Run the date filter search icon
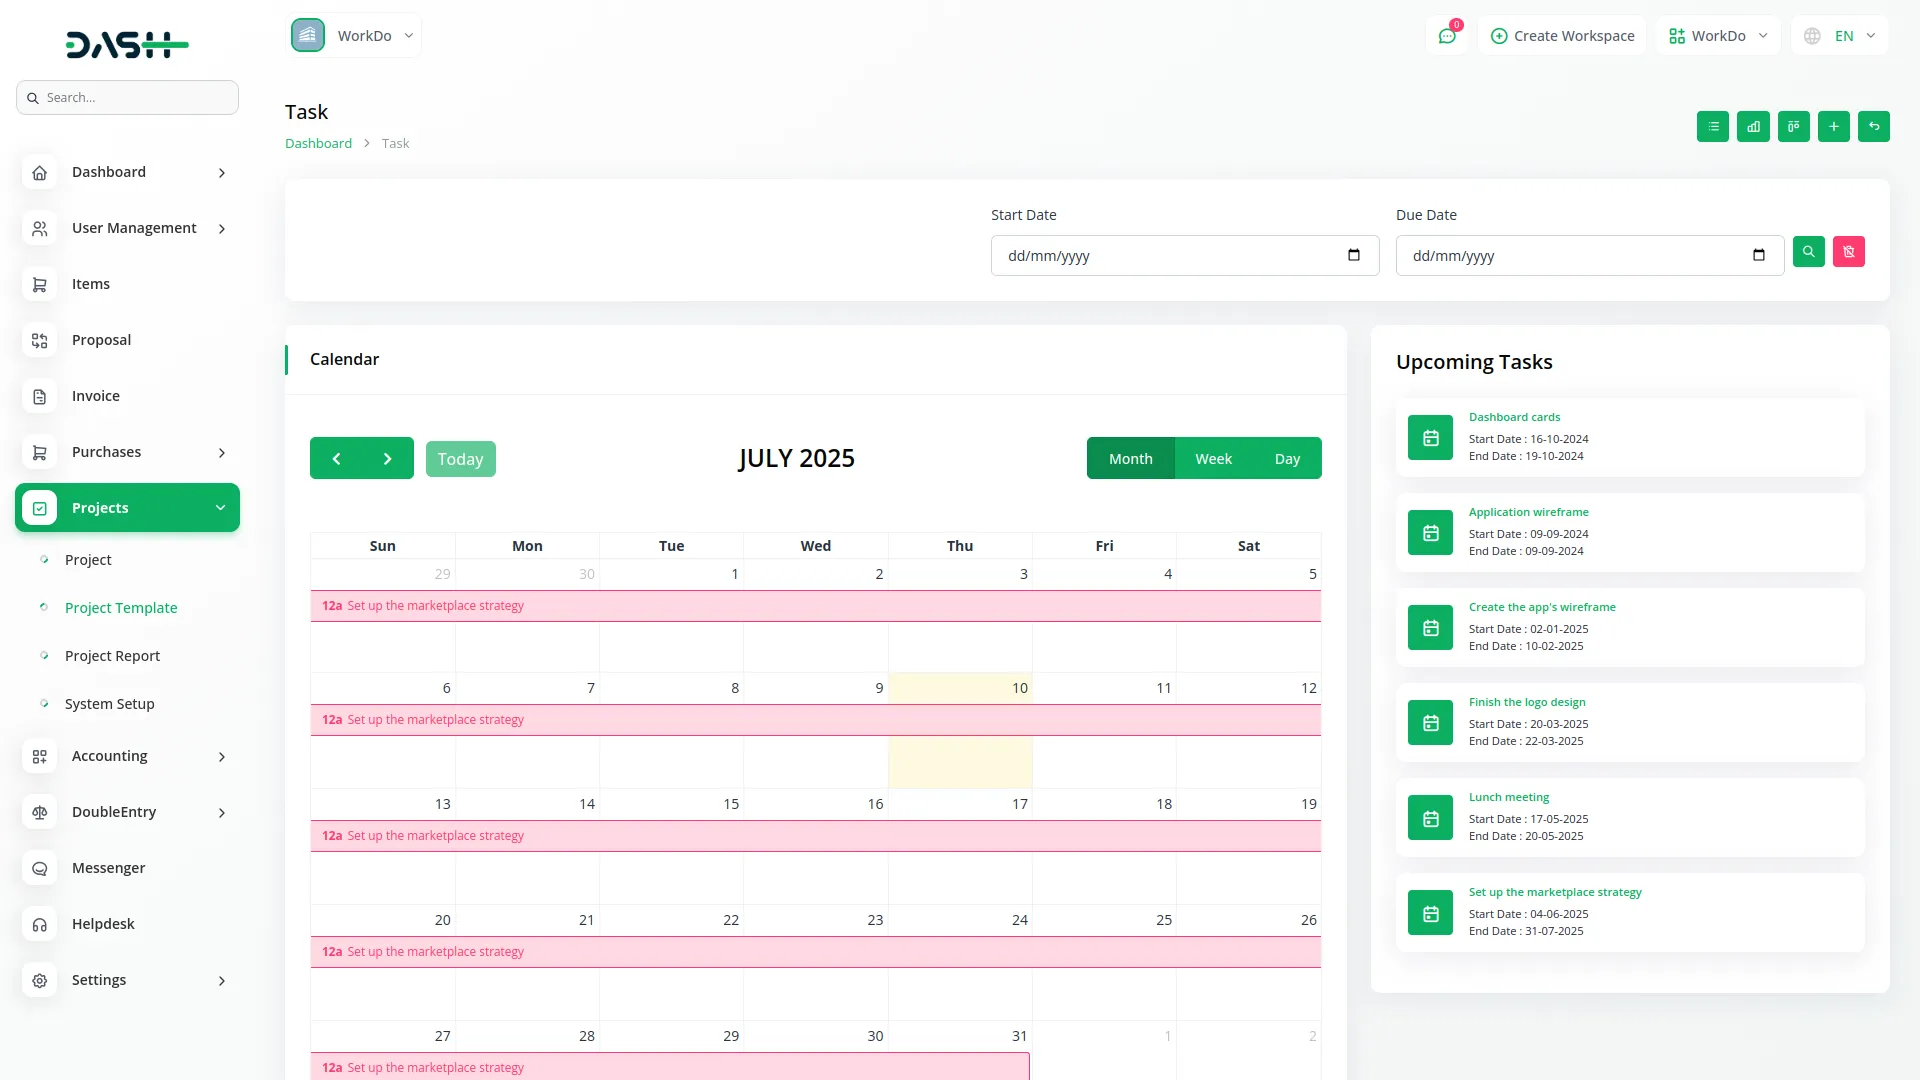The width and height of the screenshot is (1920, 1080). tap(1809, 252)
